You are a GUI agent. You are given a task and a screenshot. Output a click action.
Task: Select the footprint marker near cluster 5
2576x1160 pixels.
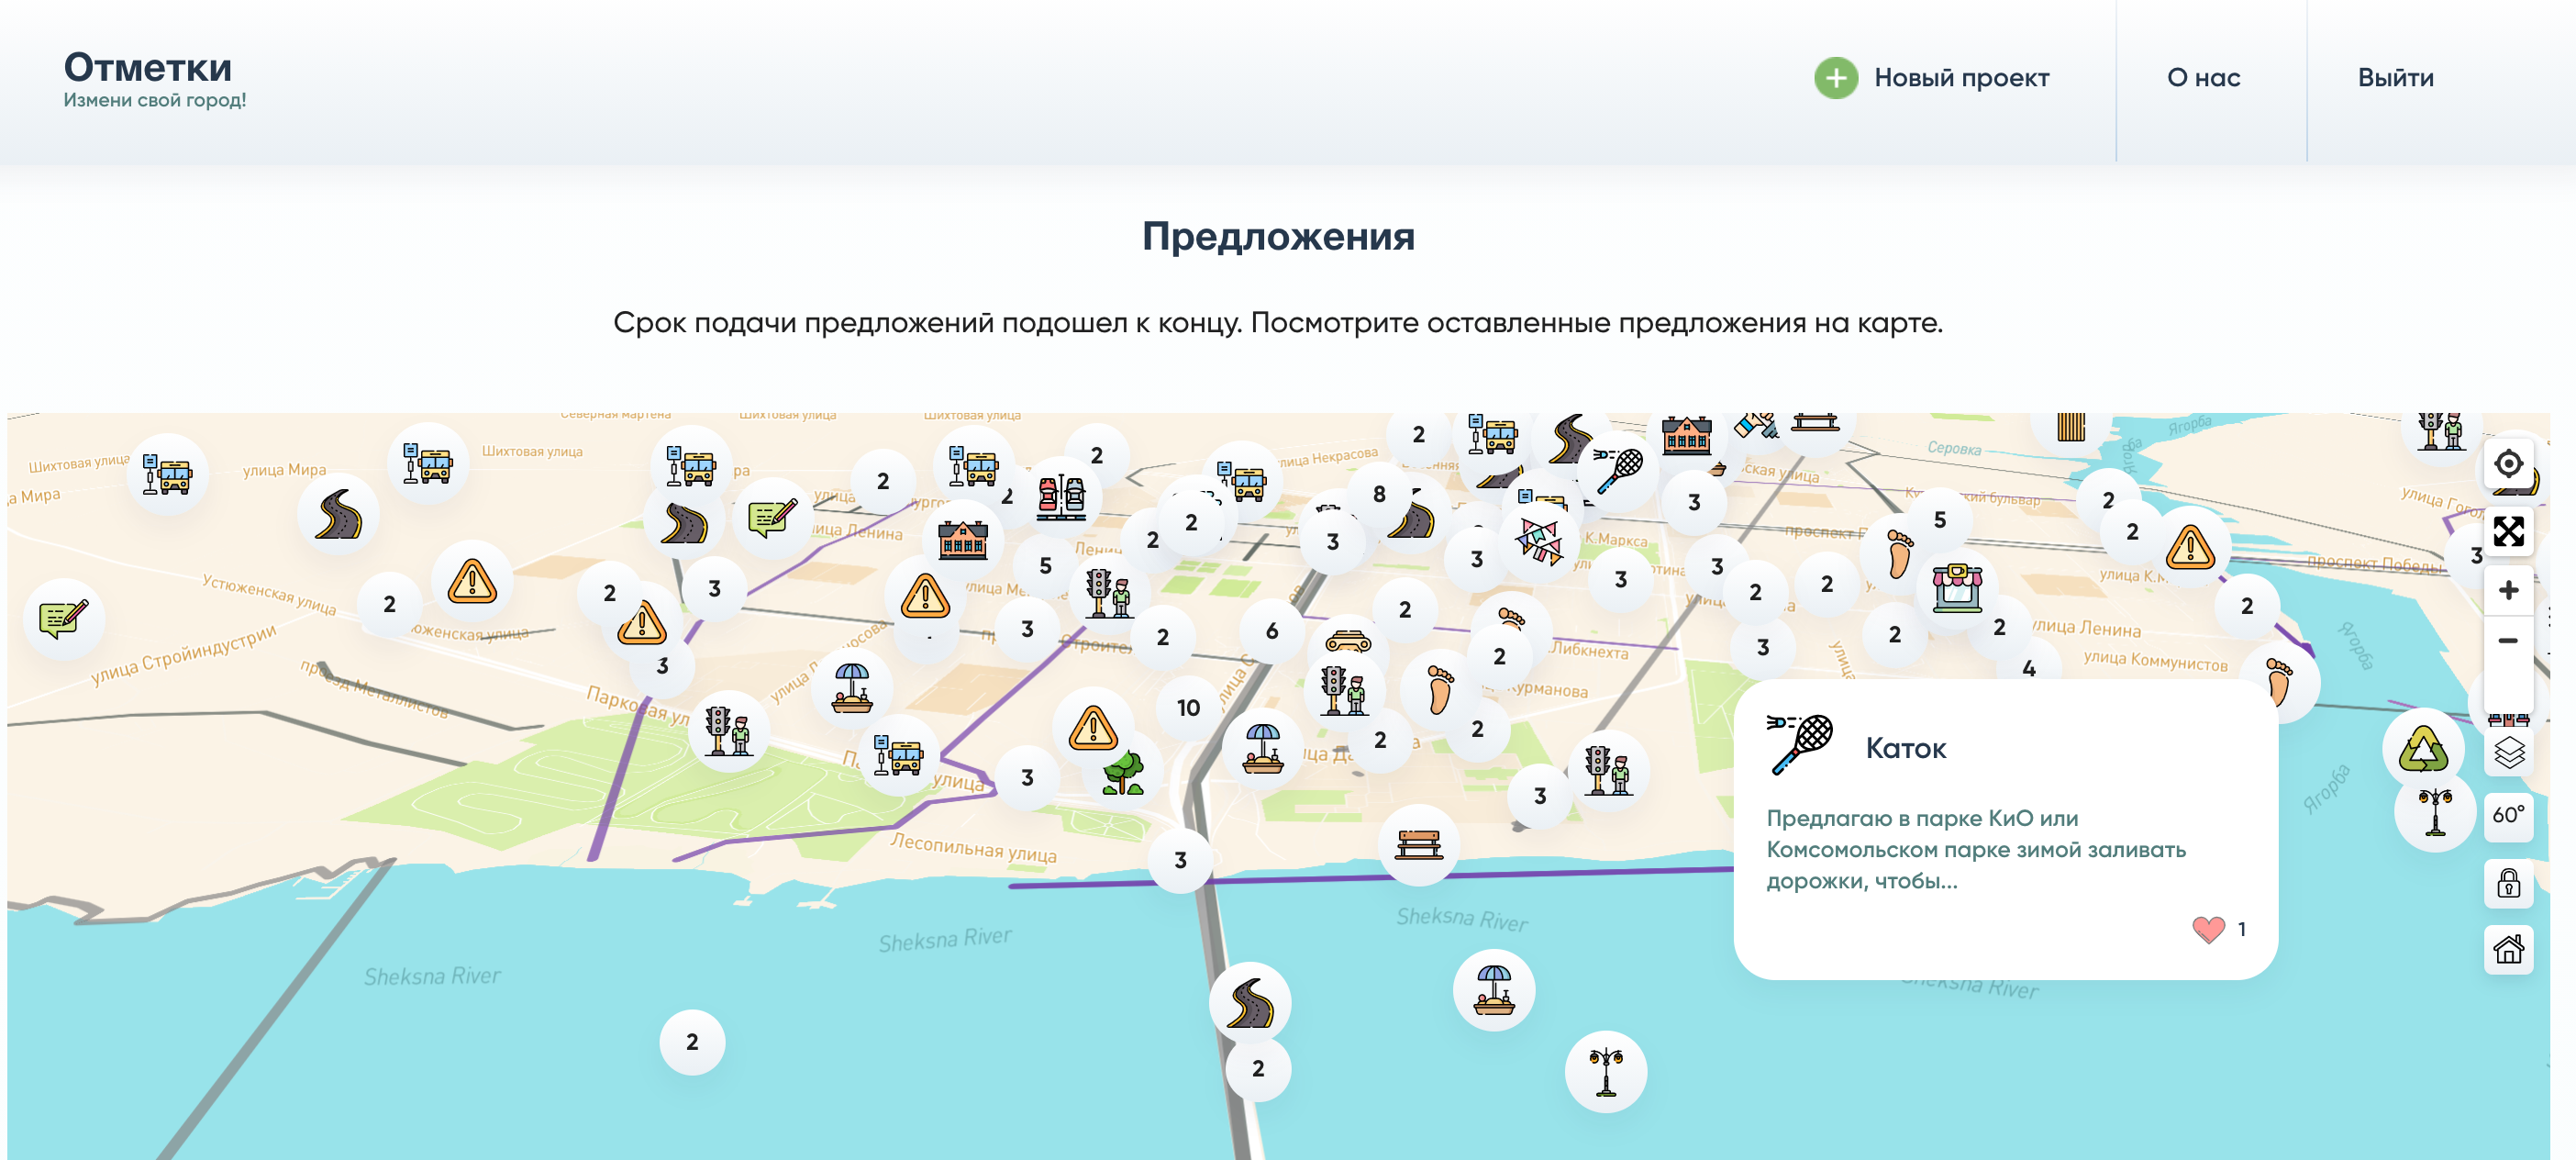[x=1899, y=553]
